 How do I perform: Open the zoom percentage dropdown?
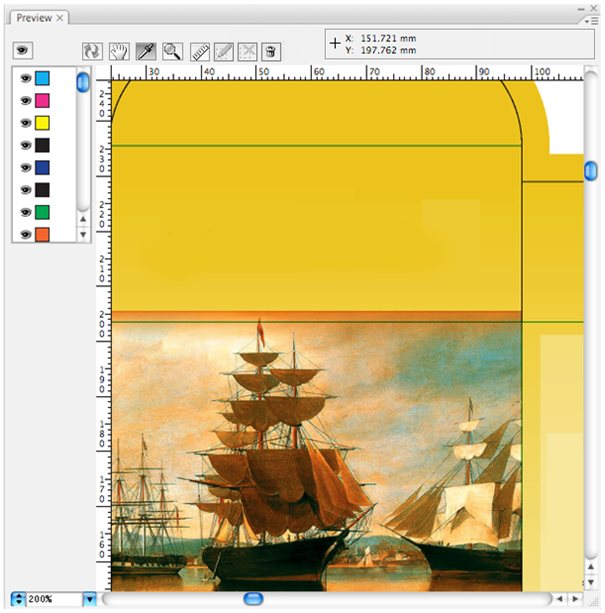click(89, 599)
